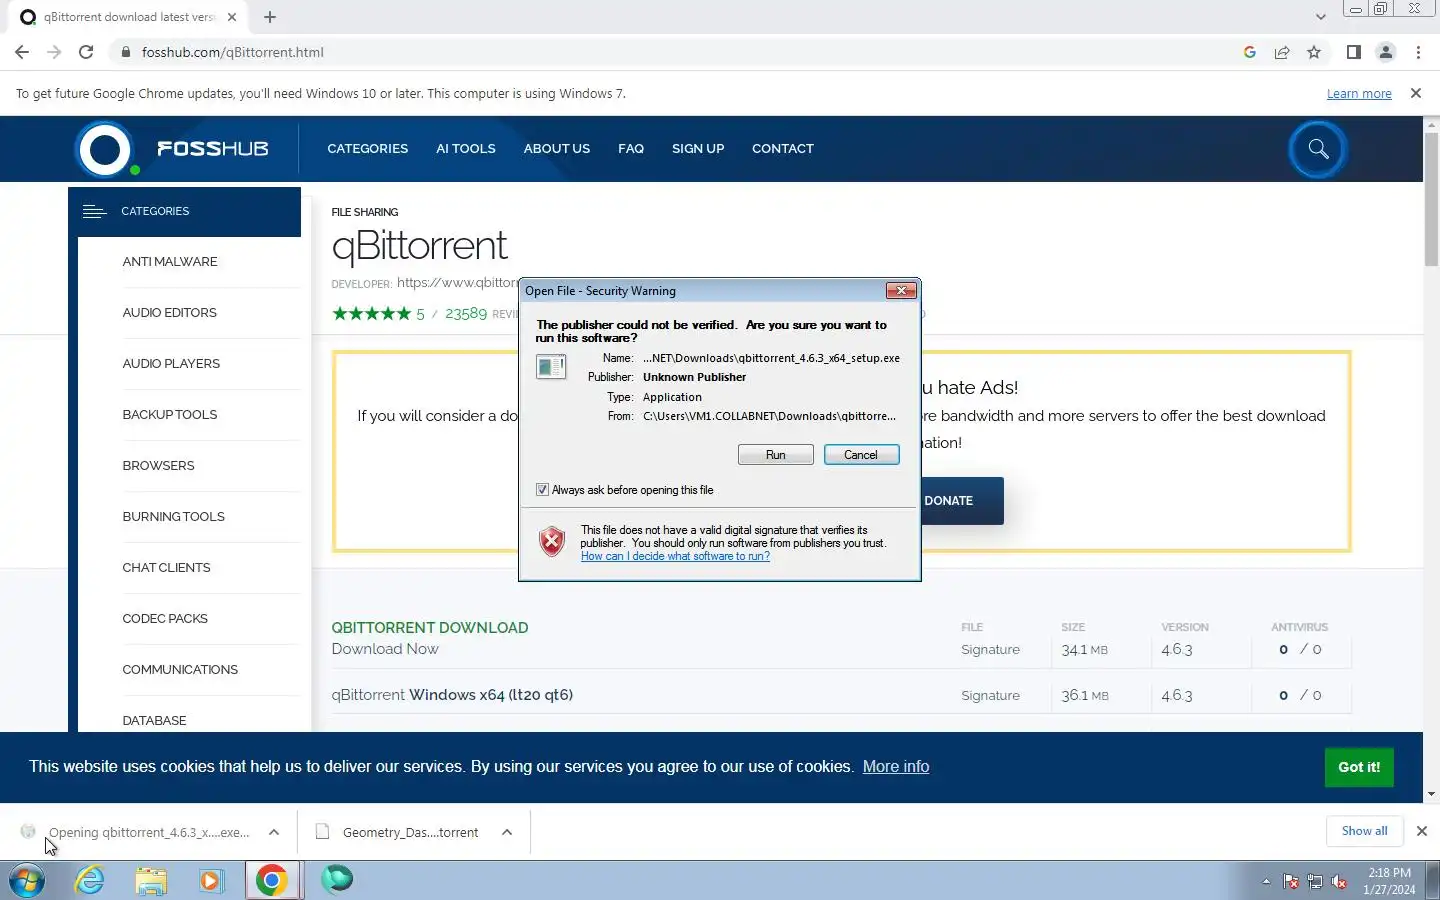Click Run in Security Warning dialog

tap(776, 455)
